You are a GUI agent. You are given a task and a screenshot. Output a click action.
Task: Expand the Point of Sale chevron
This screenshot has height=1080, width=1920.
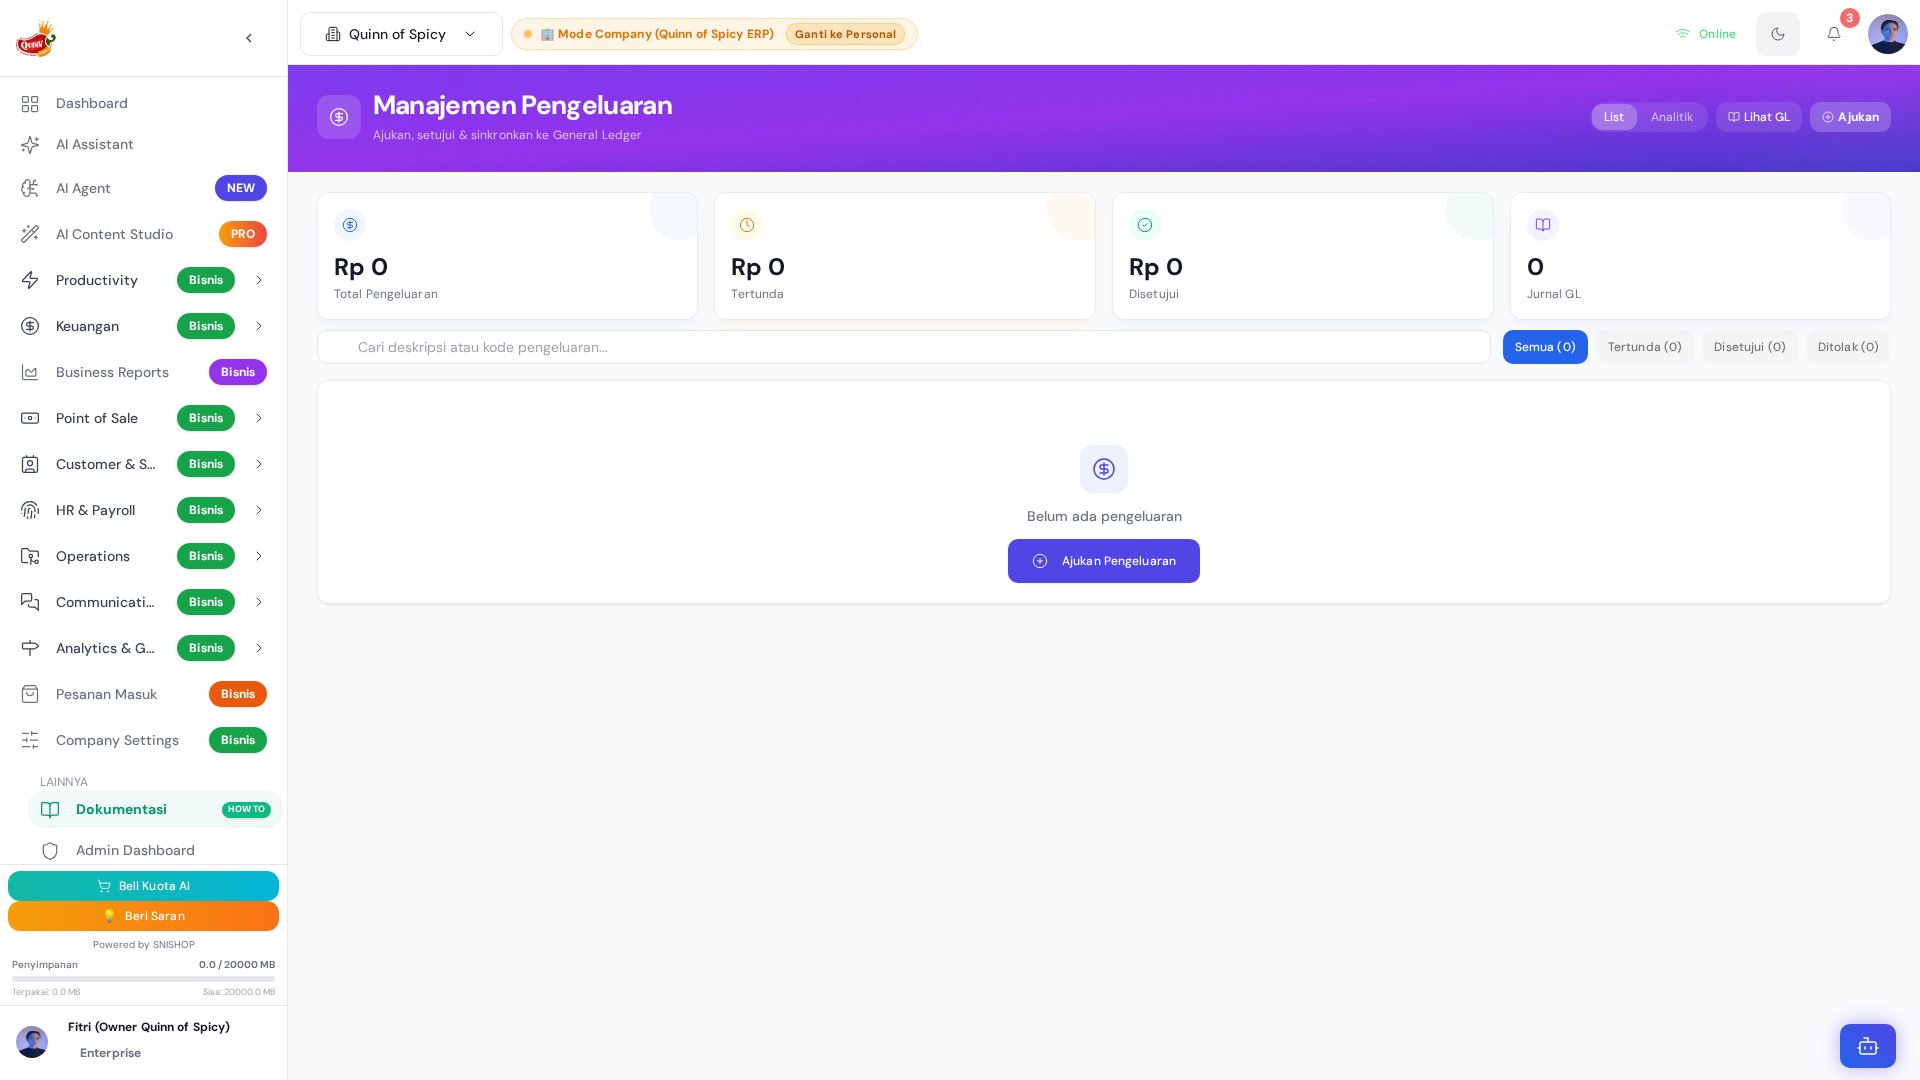pyautogui.click(x=259, y=418)
